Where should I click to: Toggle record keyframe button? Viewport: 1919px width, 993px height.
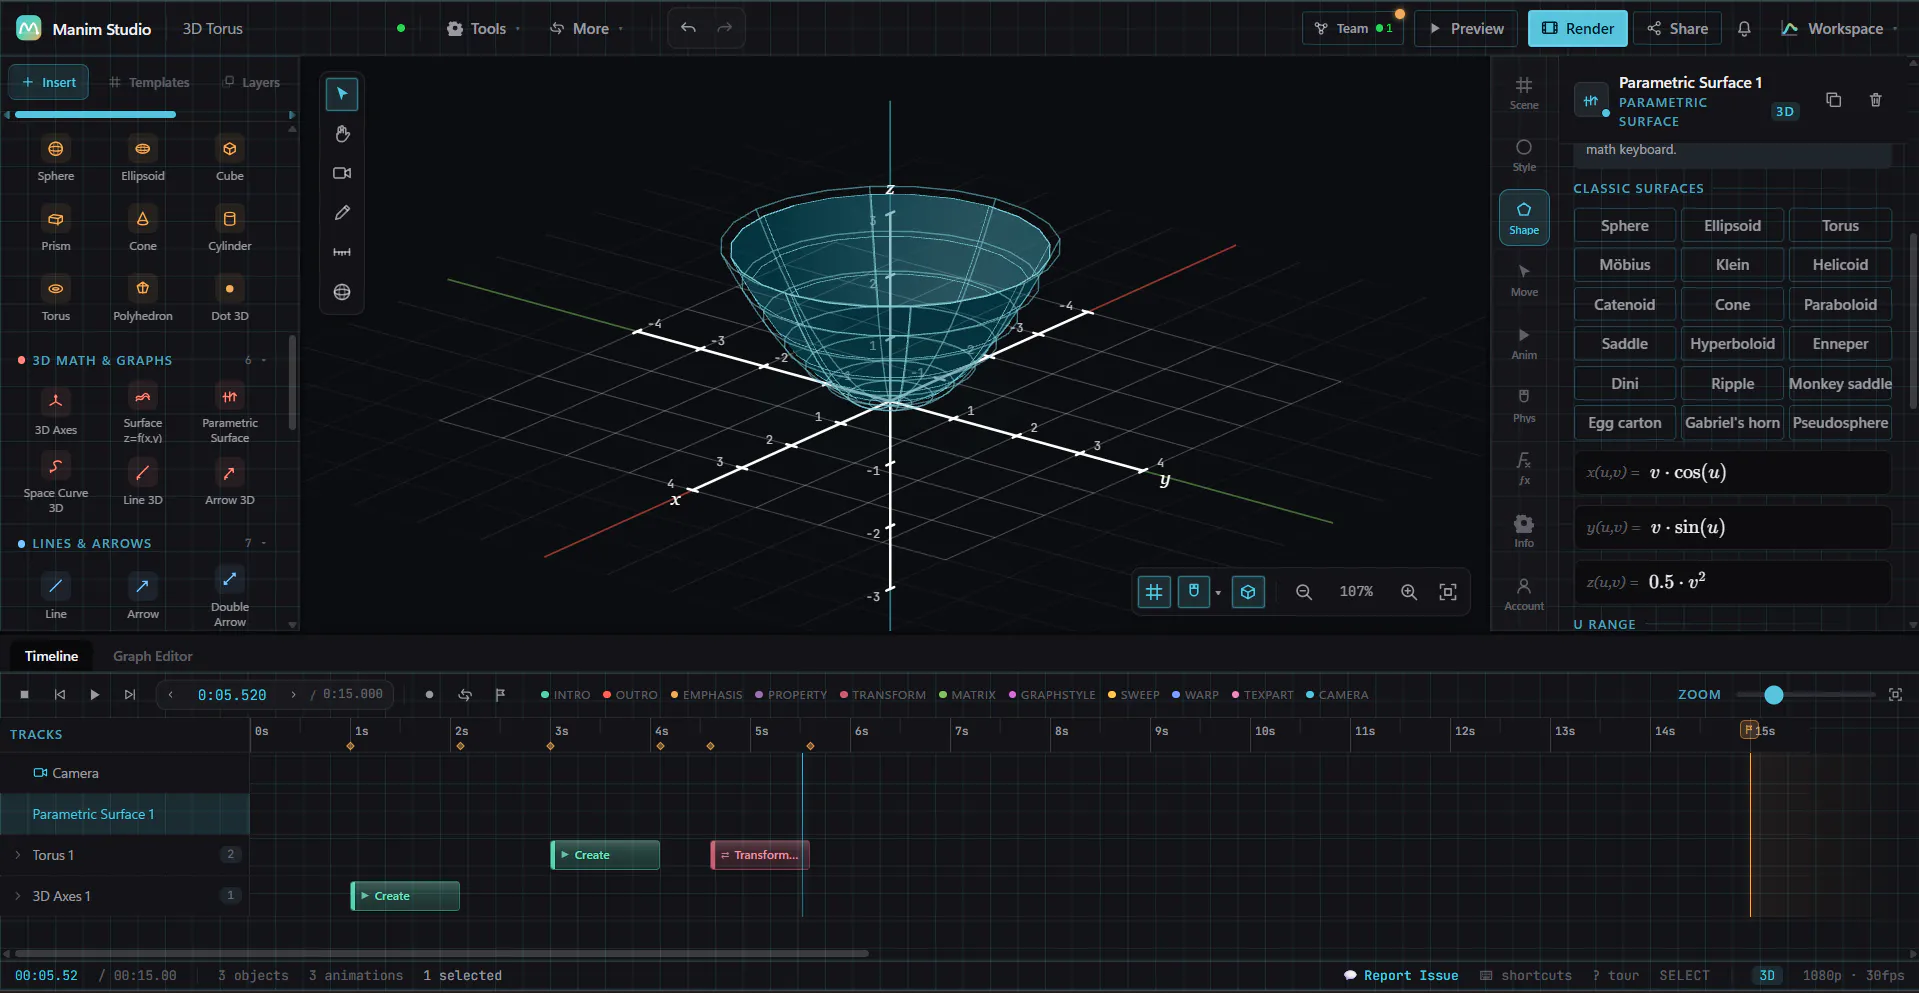click(x=429, y=695)
